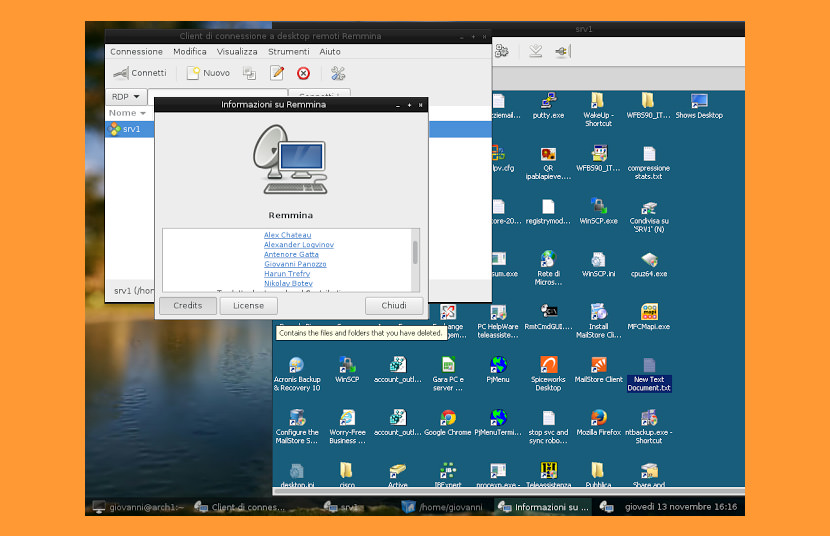This screenshot has width=830, height=536.
Task: Click the Connetti toolbar button
Action: tap(140, 73)
